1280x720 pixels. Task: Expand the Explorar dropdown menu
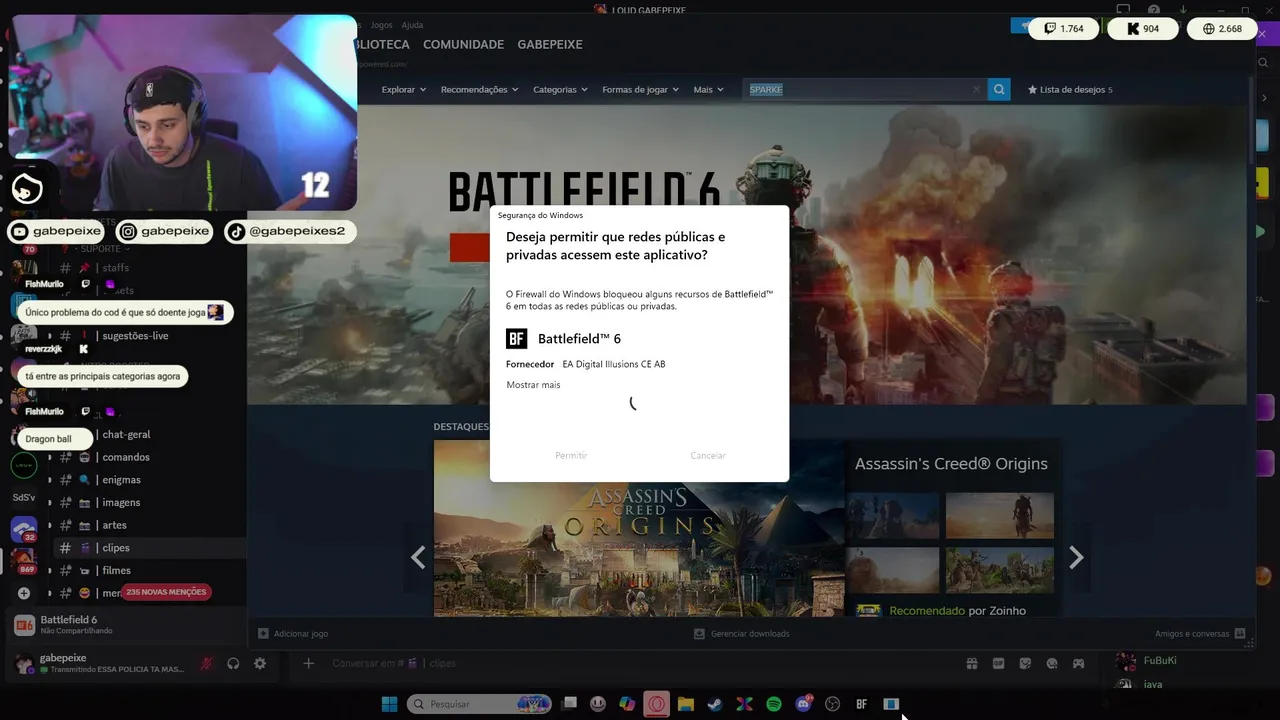coord(403,89)
